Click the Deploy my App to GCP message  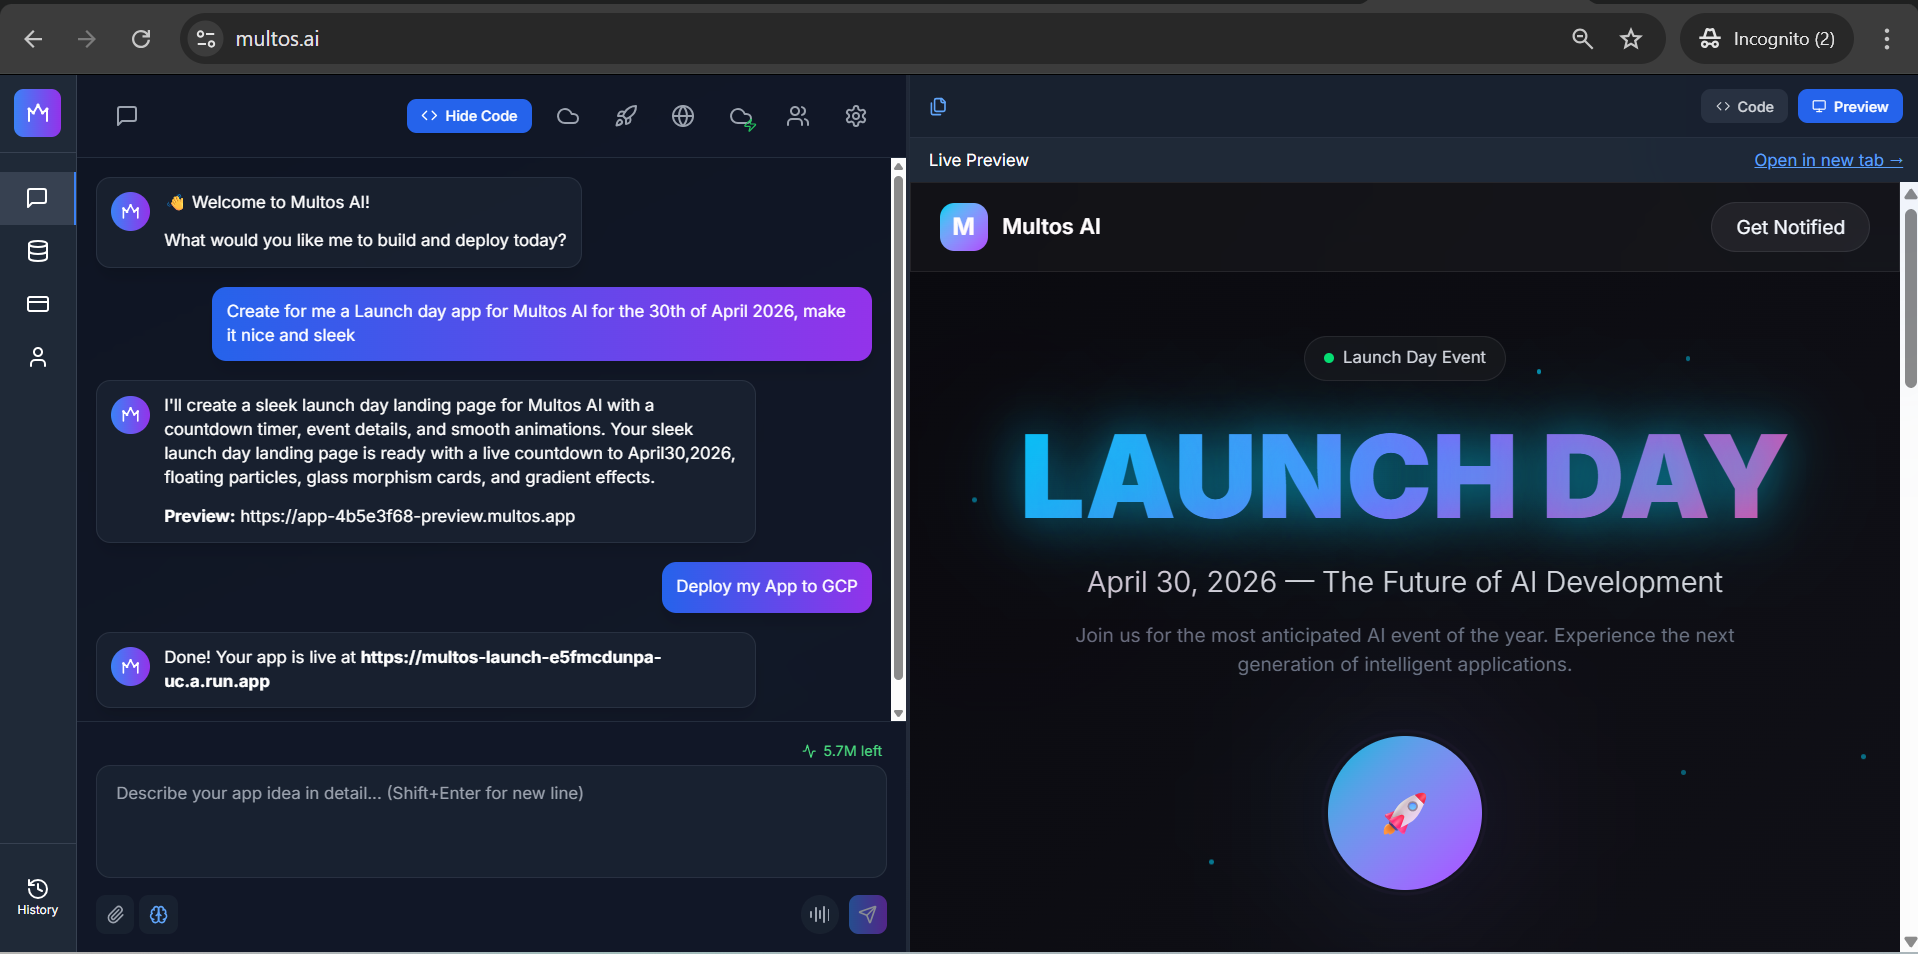click(x=767, y=587)
